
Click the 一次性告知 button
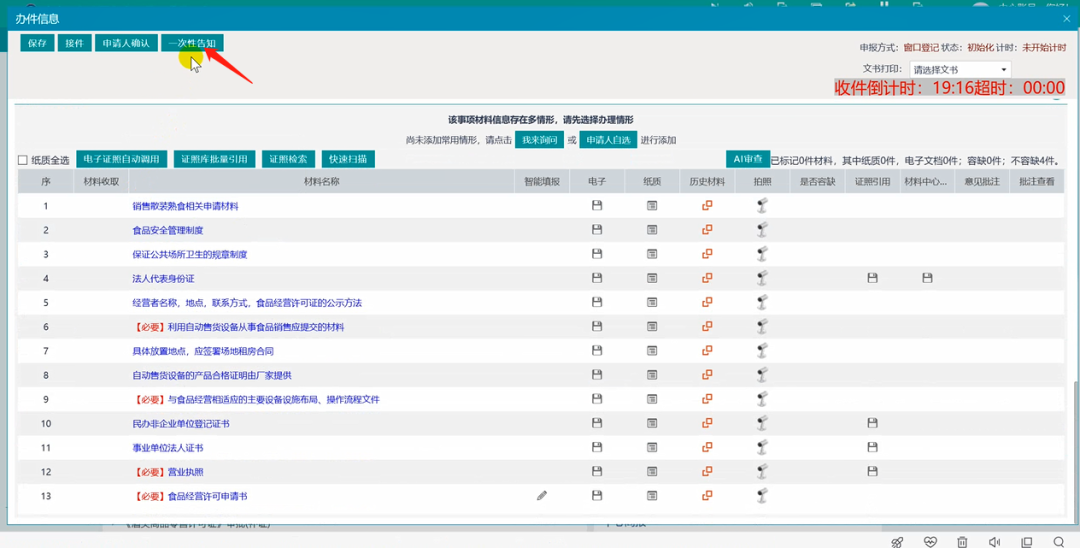[x=192, y=43]
